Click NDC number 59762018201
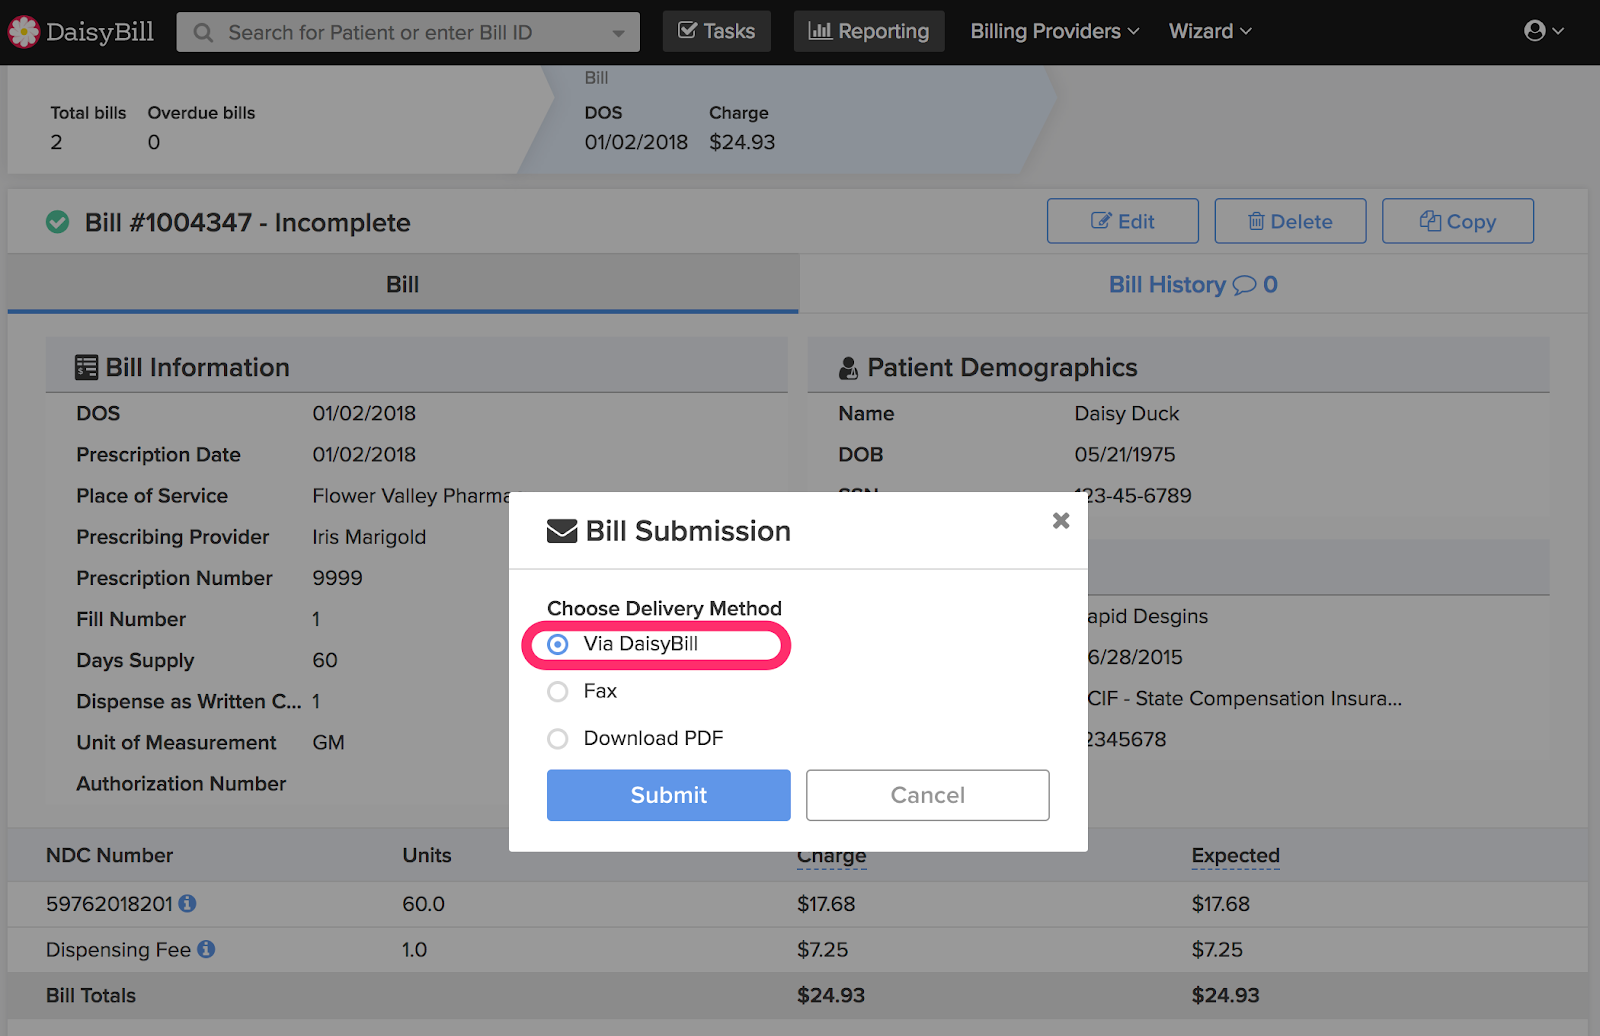Image resolution: width=1600 pixels, height=1036 pixels. [x=110, y=903]
